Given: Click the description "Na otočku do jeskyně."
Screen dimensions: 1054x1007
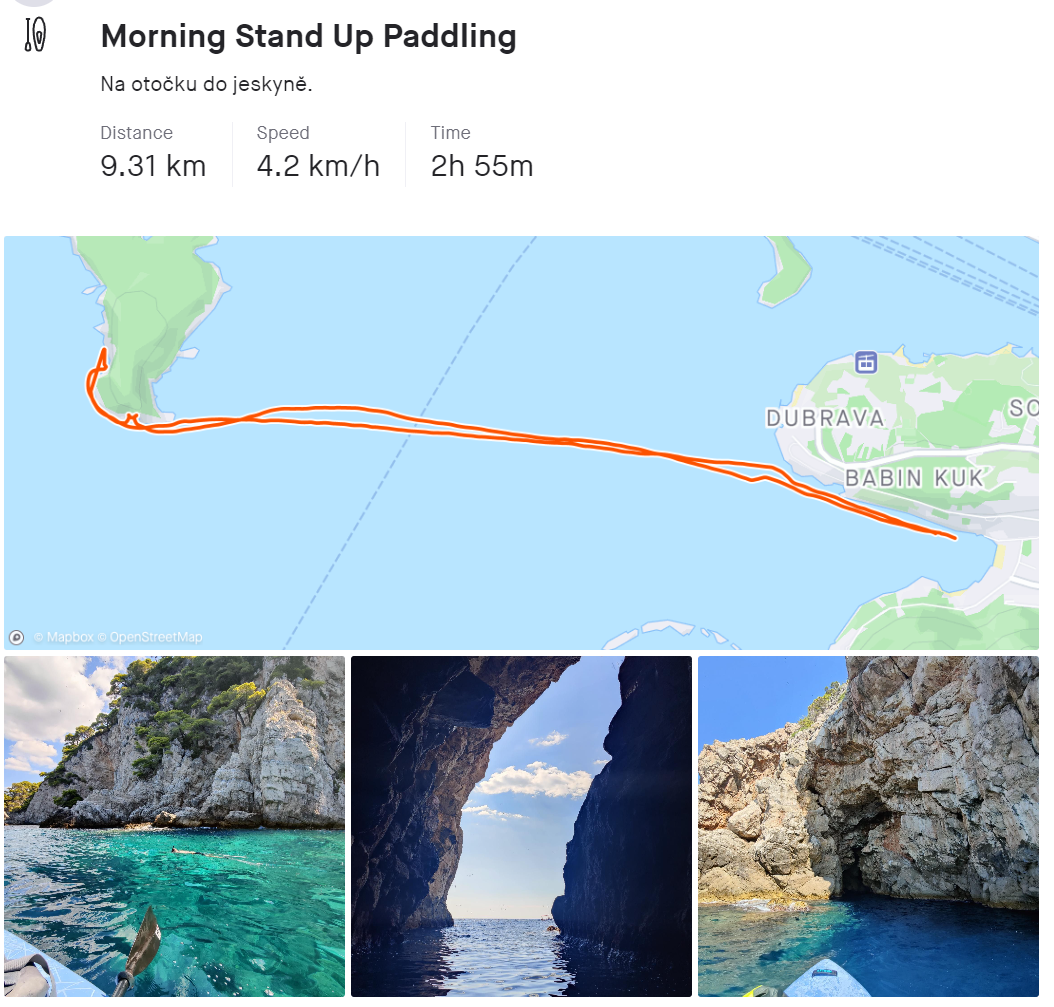Looking at the screenshot, I should [x=207, y=85].
